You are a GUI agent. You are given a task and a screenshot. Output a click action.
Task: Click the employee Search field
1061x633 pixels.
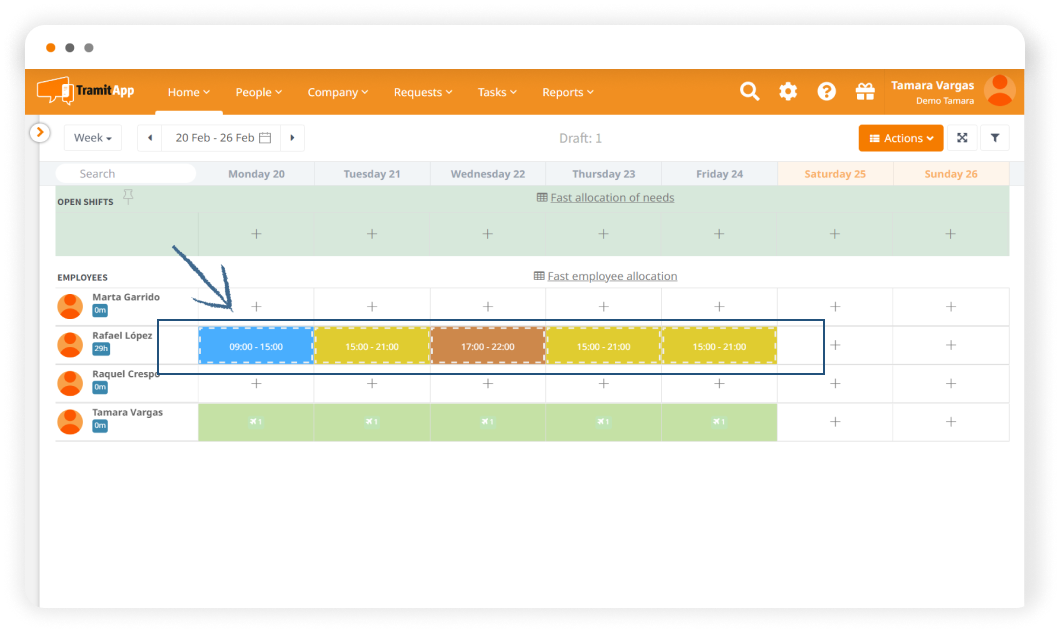click(125, 174)
